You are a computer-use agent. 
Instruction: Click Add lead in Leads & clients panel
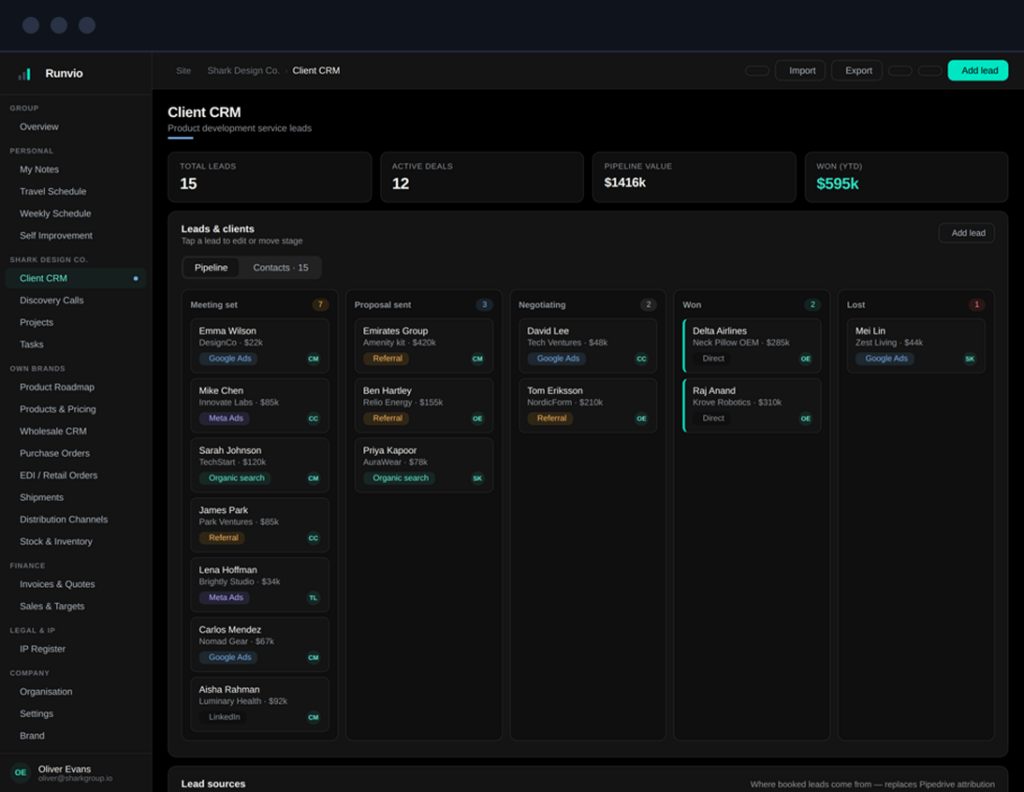coord(967,233)
